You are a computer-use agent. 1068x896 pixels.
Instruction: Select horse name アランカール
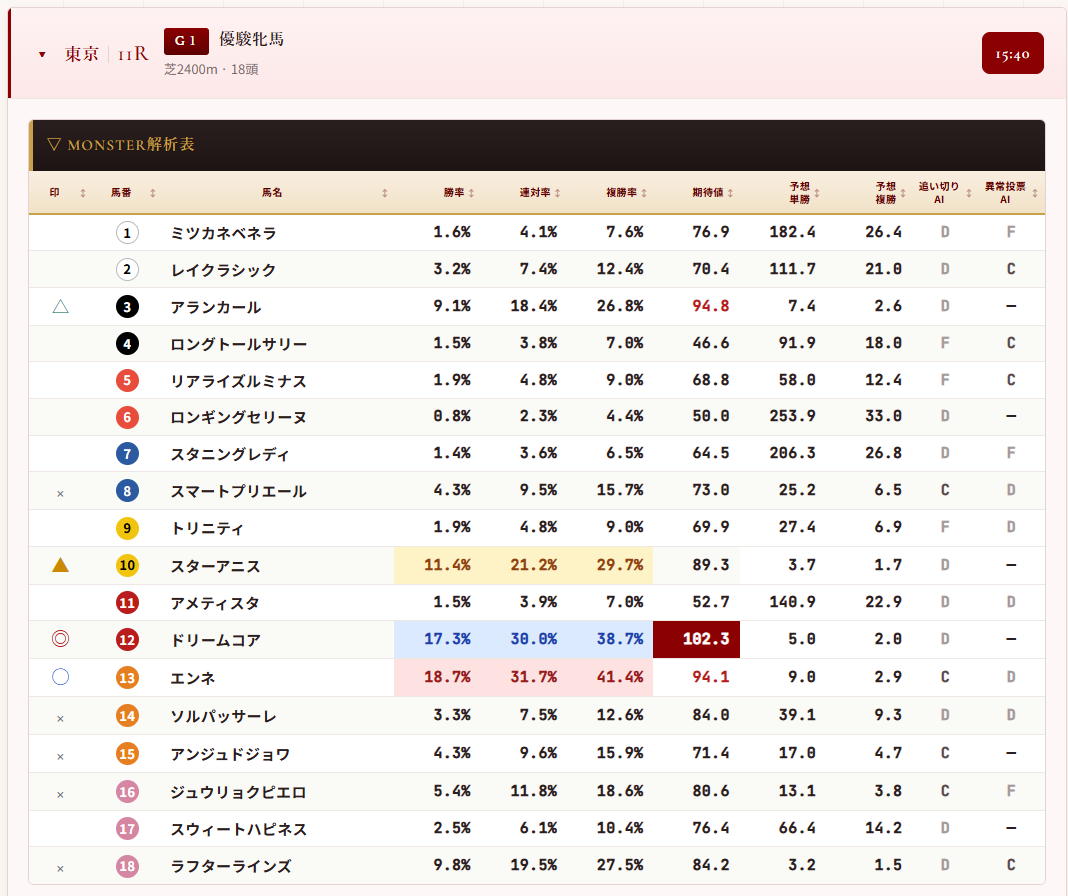216,307
